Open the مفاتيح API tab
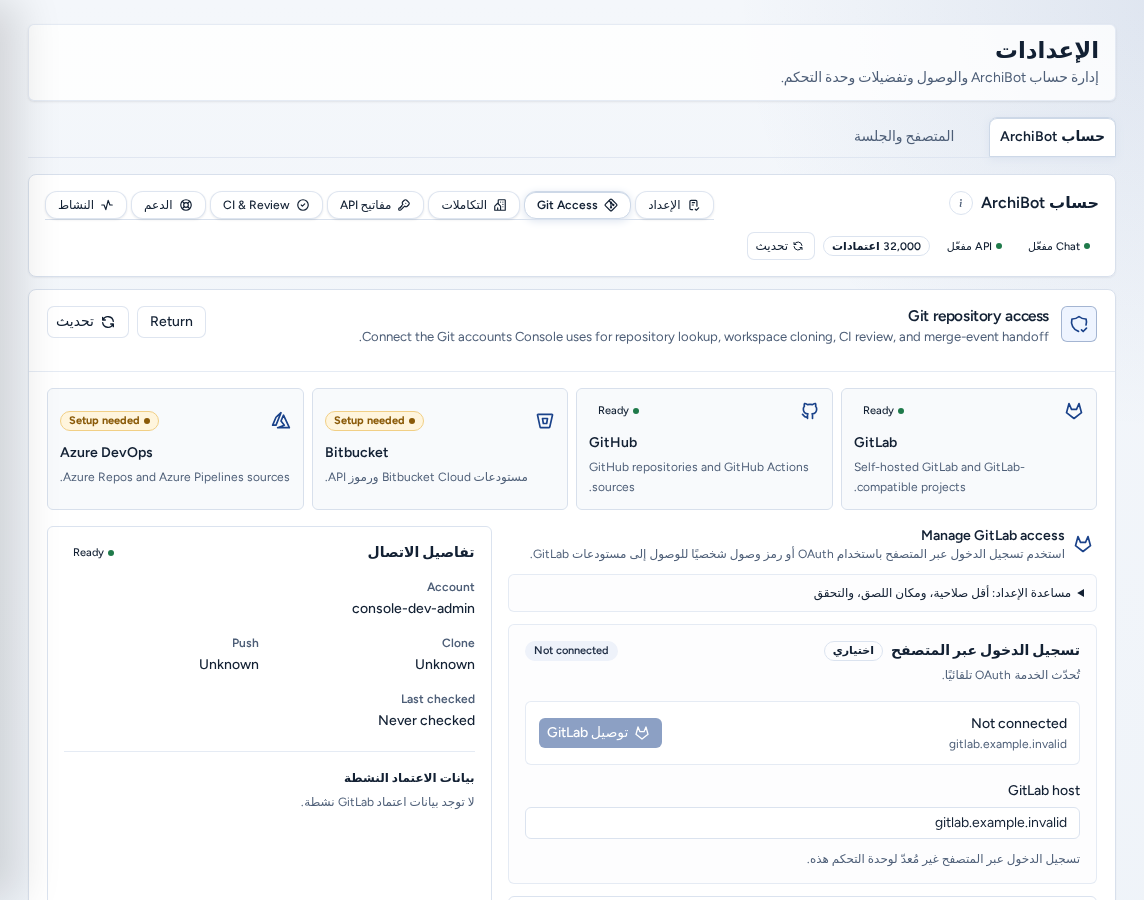Image resolution: width=1144 pixels, height=900 pixels. pos(375,205)
